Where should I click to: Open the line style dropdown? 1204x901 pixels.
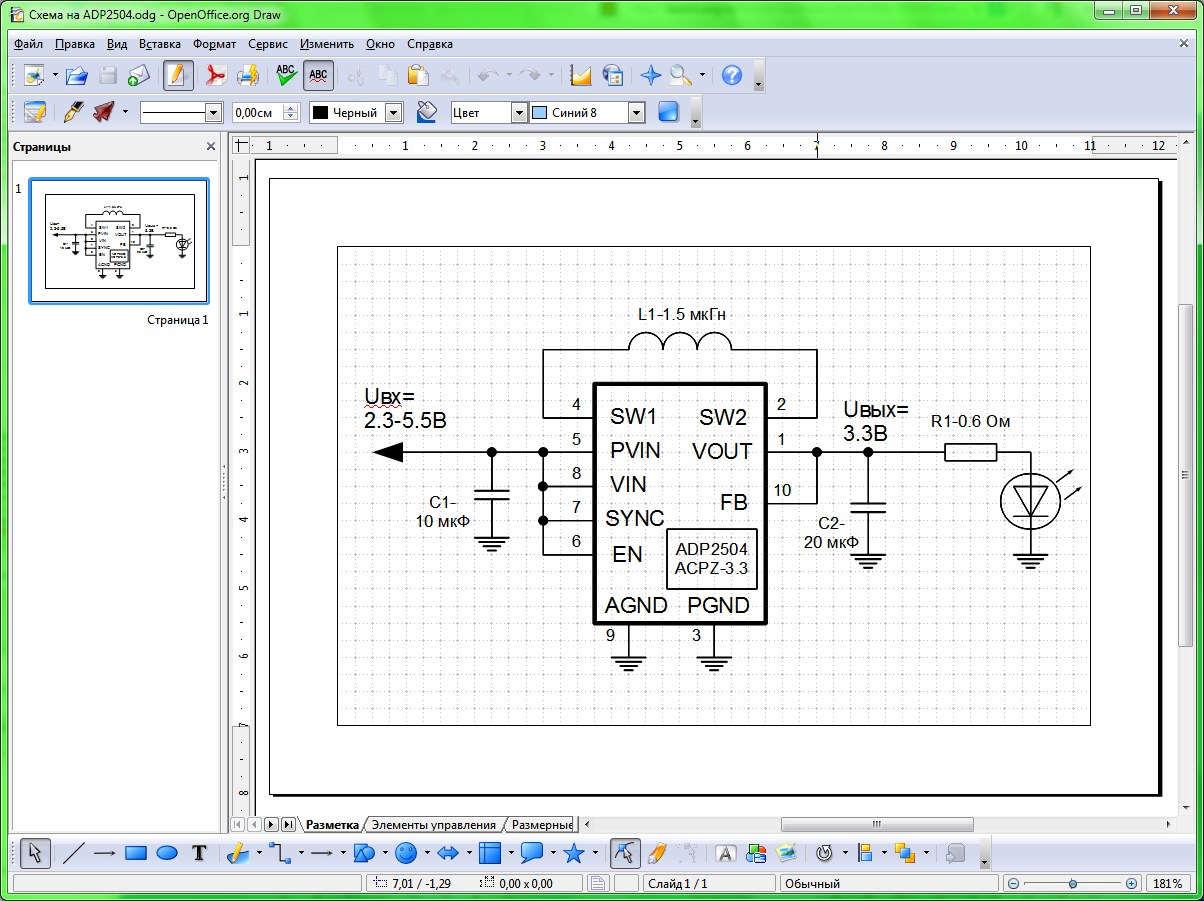212,113
